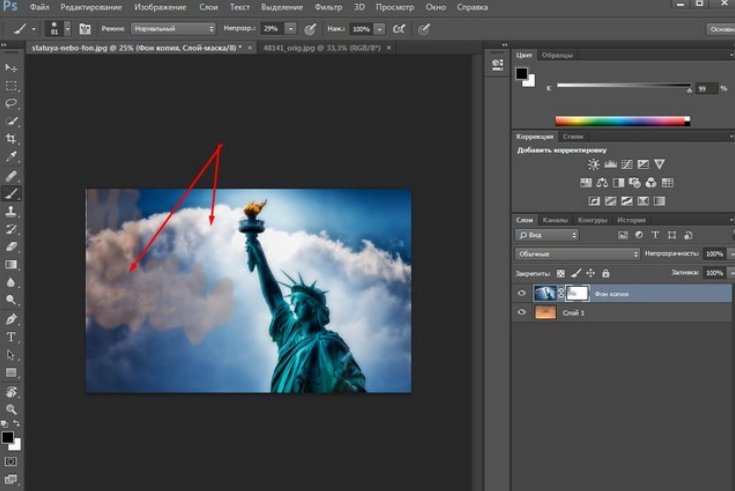The height and width of the screenshot is (491, 735).
Task: Open the brush preset picker dropdown
Action: [x=68, y=29]
